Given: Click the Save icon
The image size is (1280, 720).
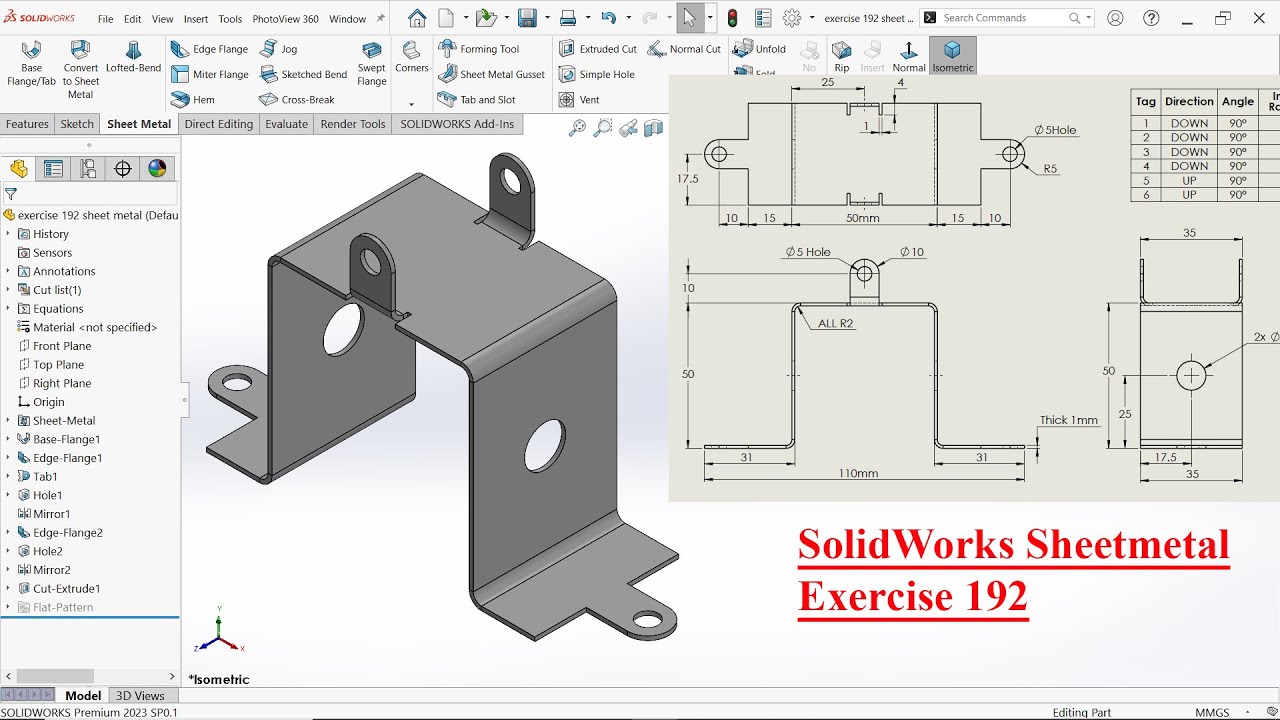Looking at the screenshot, I should tap(527, 18).
